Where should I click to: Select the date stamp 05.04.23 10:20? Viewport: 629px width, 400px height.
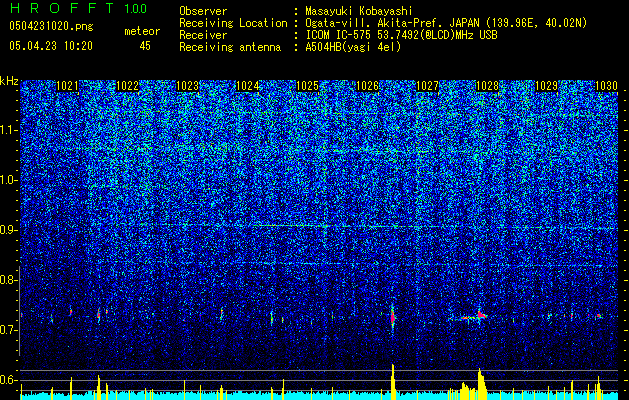[x=51, y=46]
